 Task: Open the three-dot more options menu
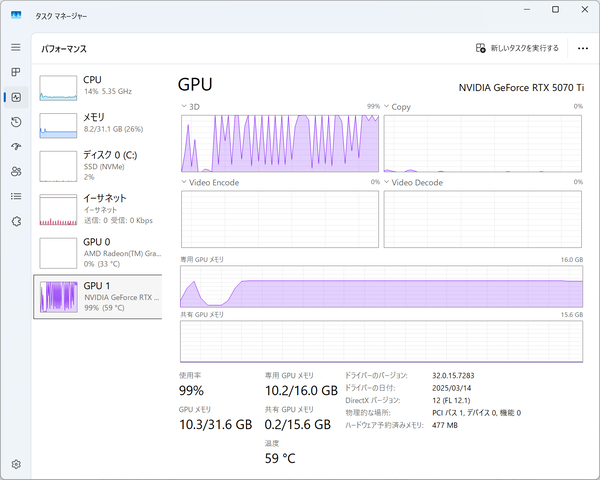pyautogui.click(x=582, y=47)
